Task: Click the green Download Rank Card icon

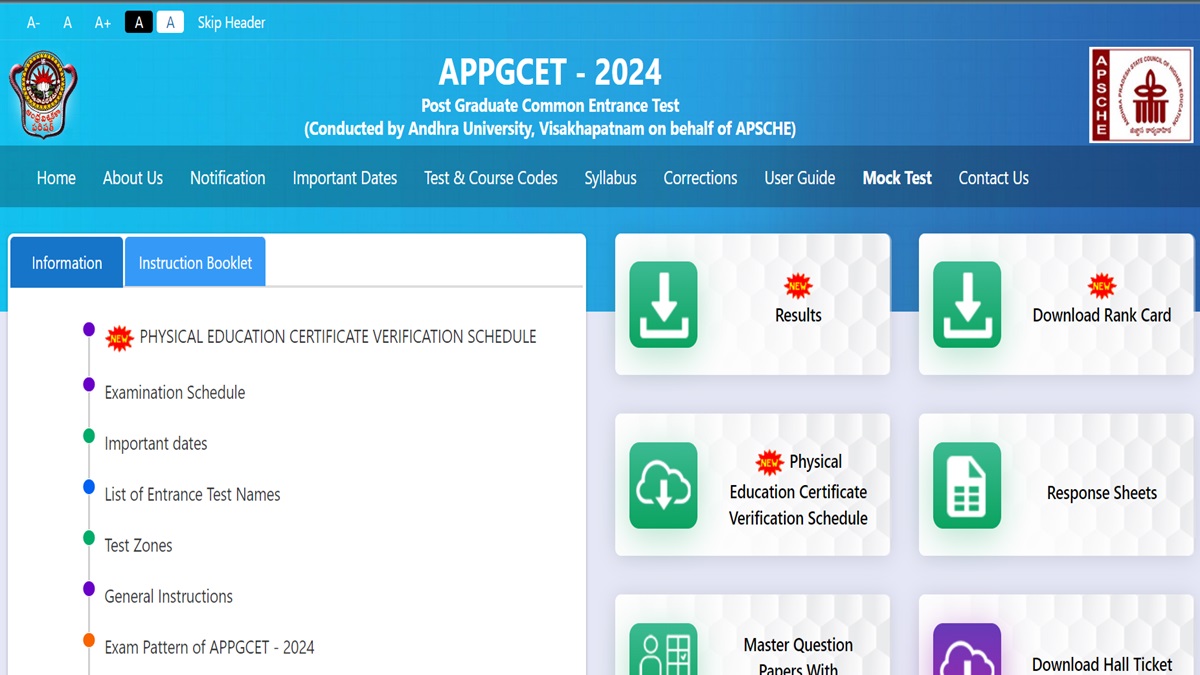Action: pos(967,305)
